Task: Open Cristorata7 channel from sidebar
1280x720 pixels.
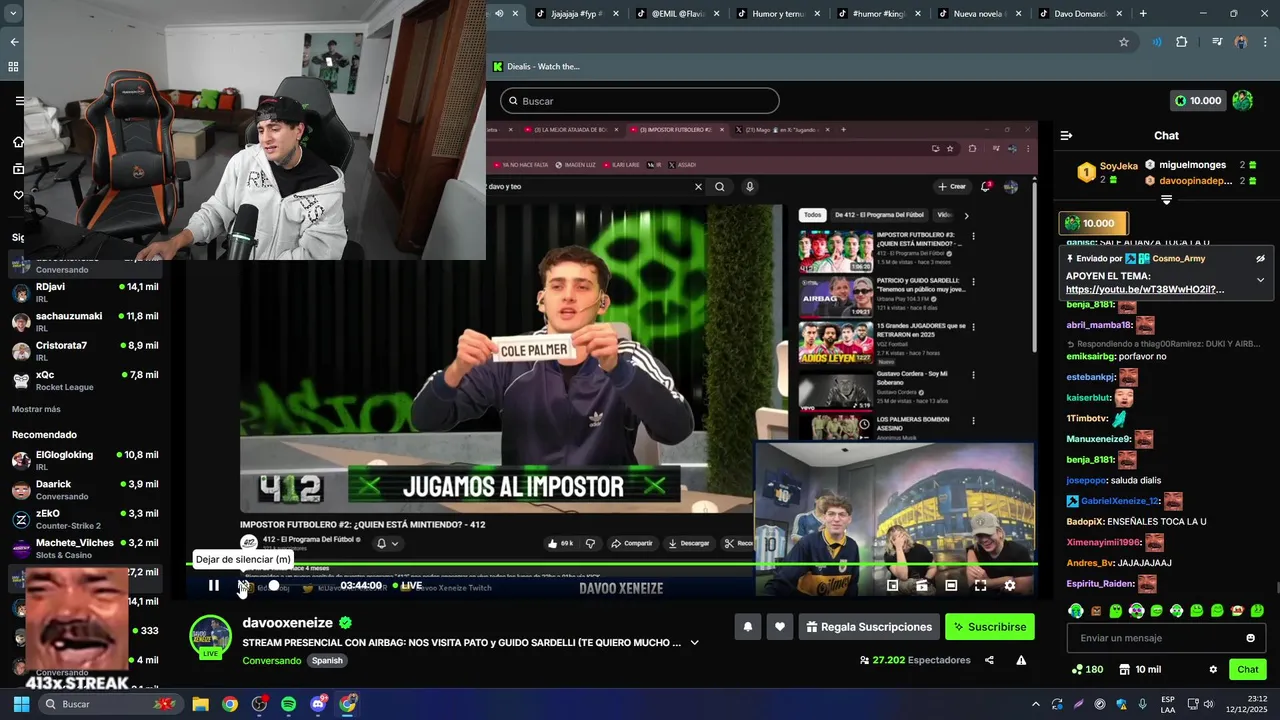Action: (x=85, y=351)
